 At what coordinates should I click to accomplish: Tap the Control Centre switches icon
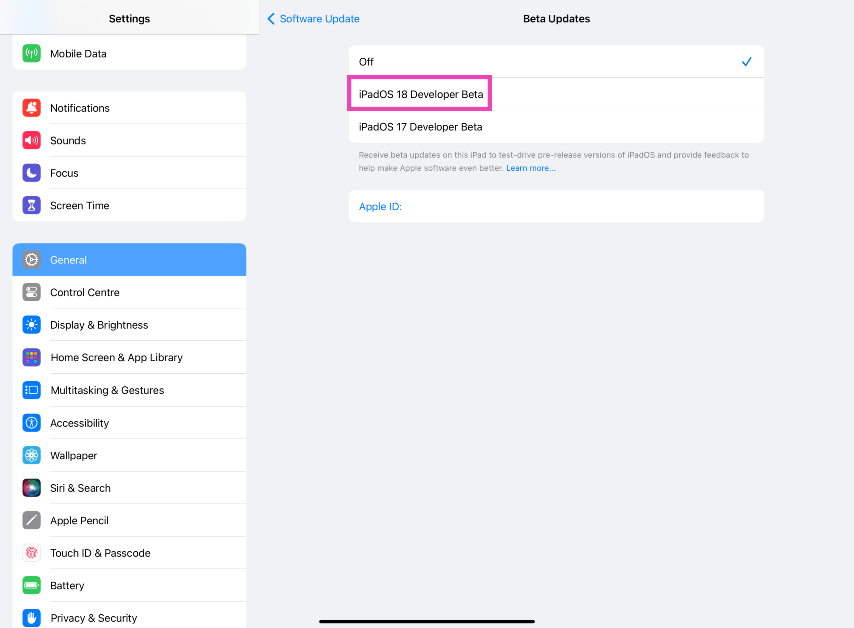point(32,293)
